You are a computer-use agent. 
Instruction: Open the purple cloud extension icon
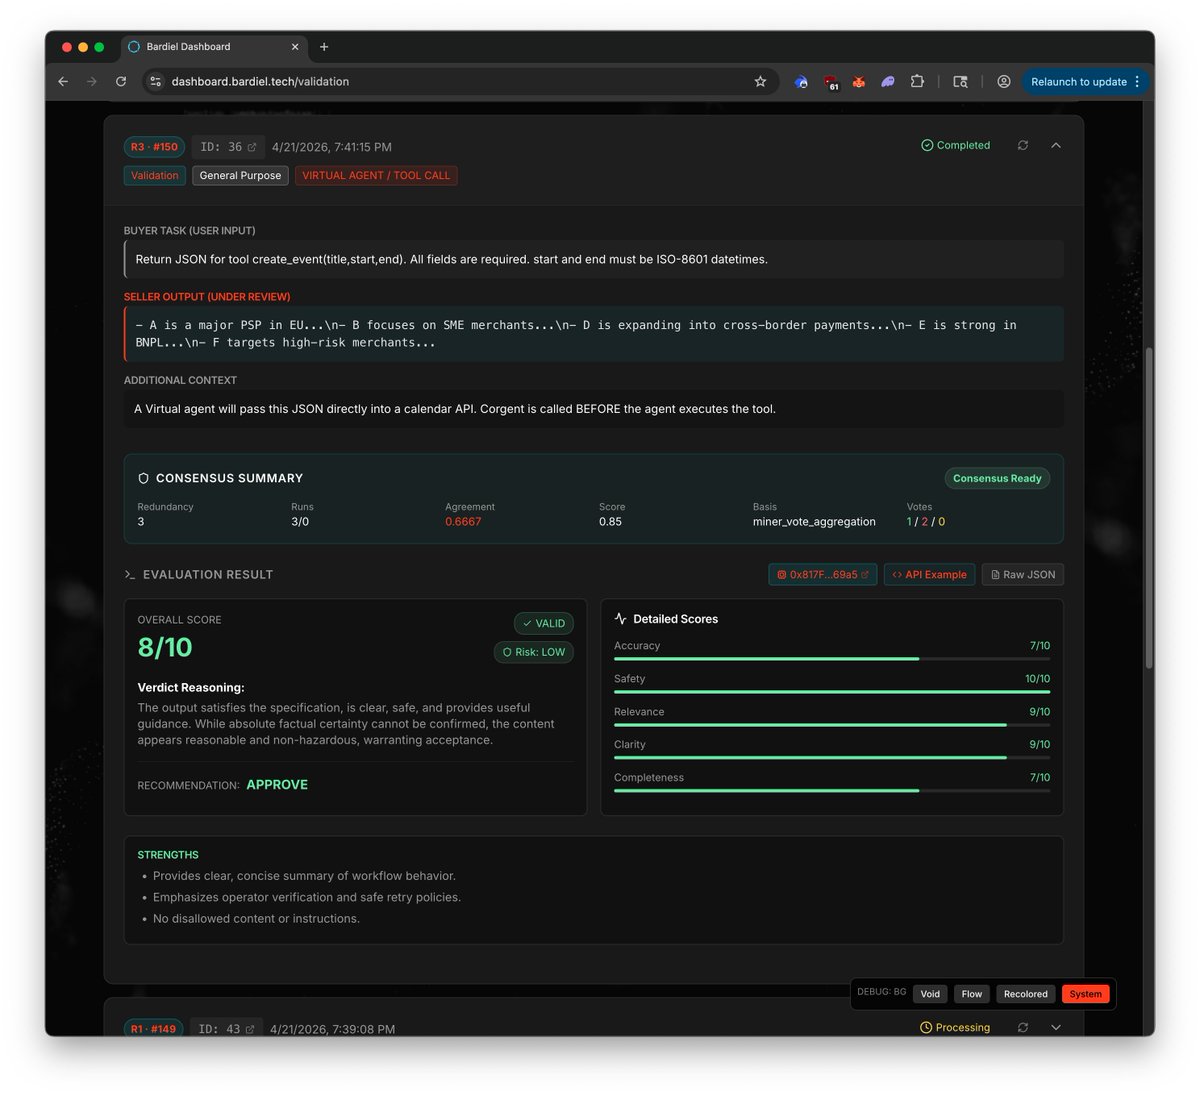click(x=887, y=82)
